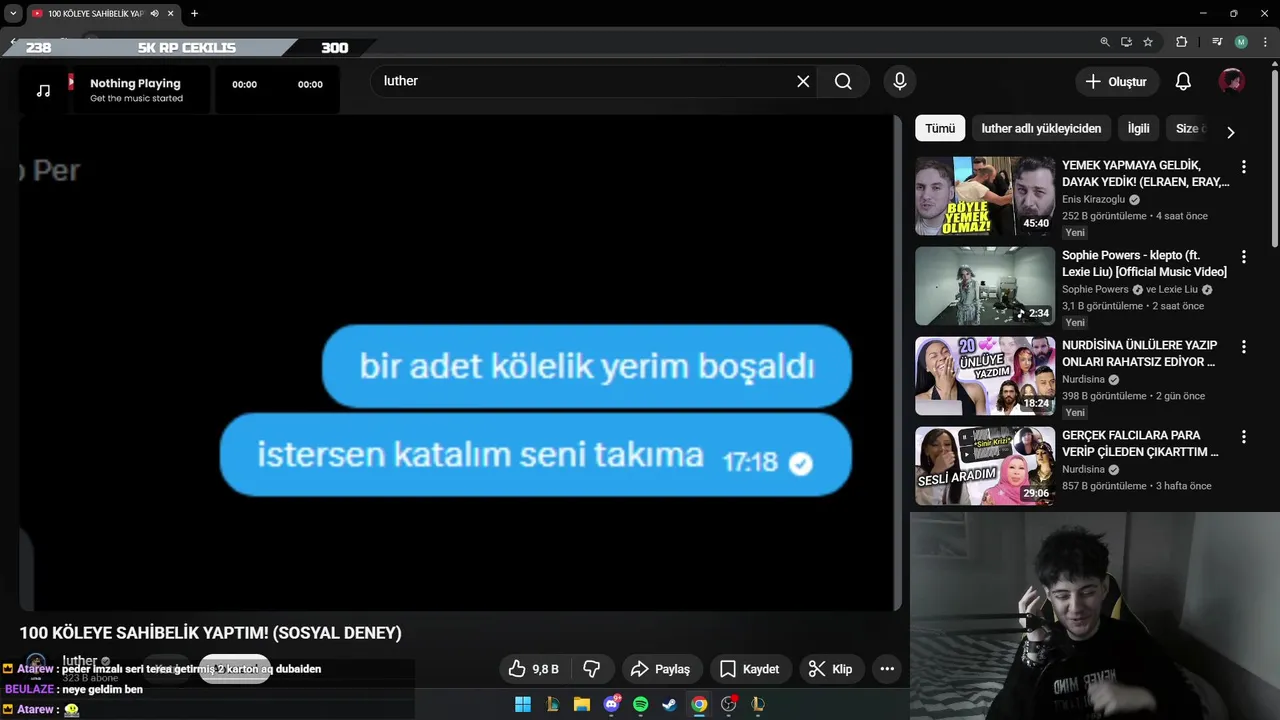
Task: Open Discord from taskbar
Action: tap(612, 704)
